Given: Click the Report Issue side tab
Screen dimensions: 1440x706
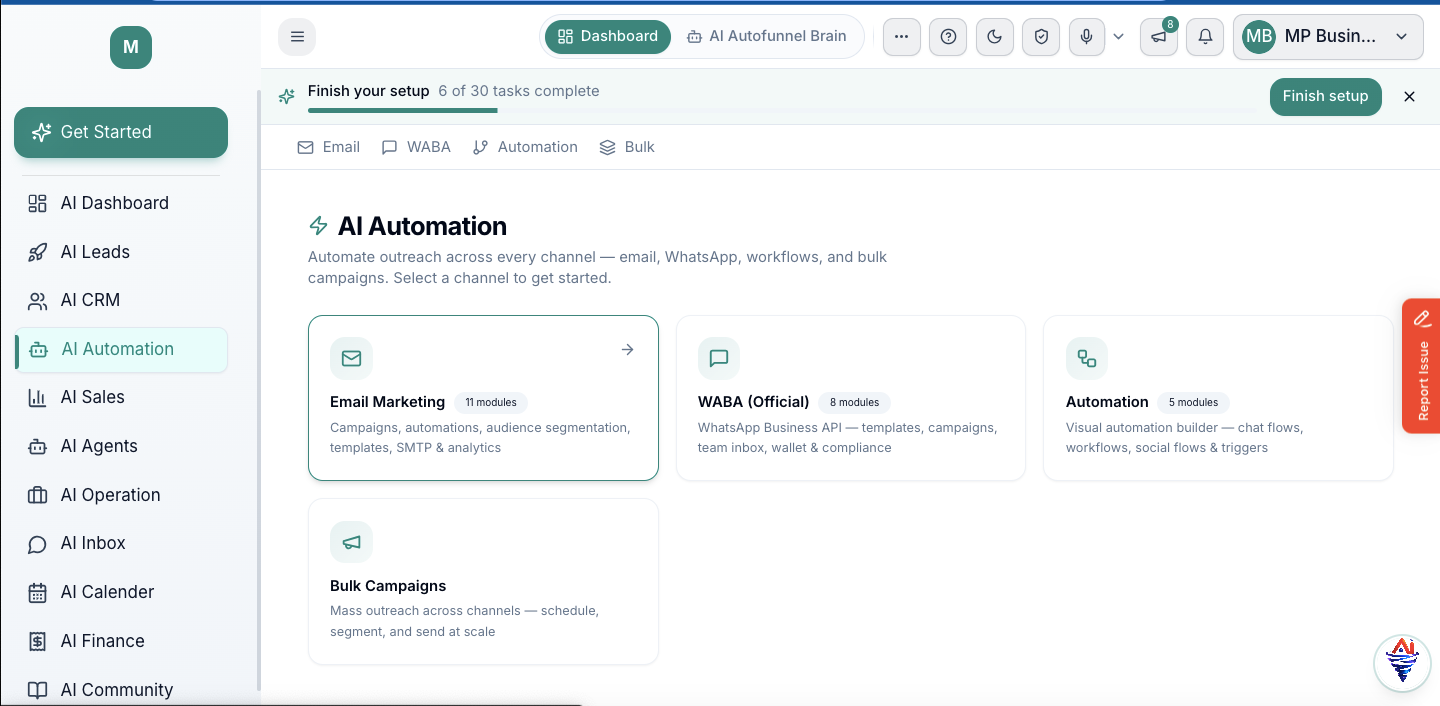Looking at the screenshot, I should (x=1421, y=366).
